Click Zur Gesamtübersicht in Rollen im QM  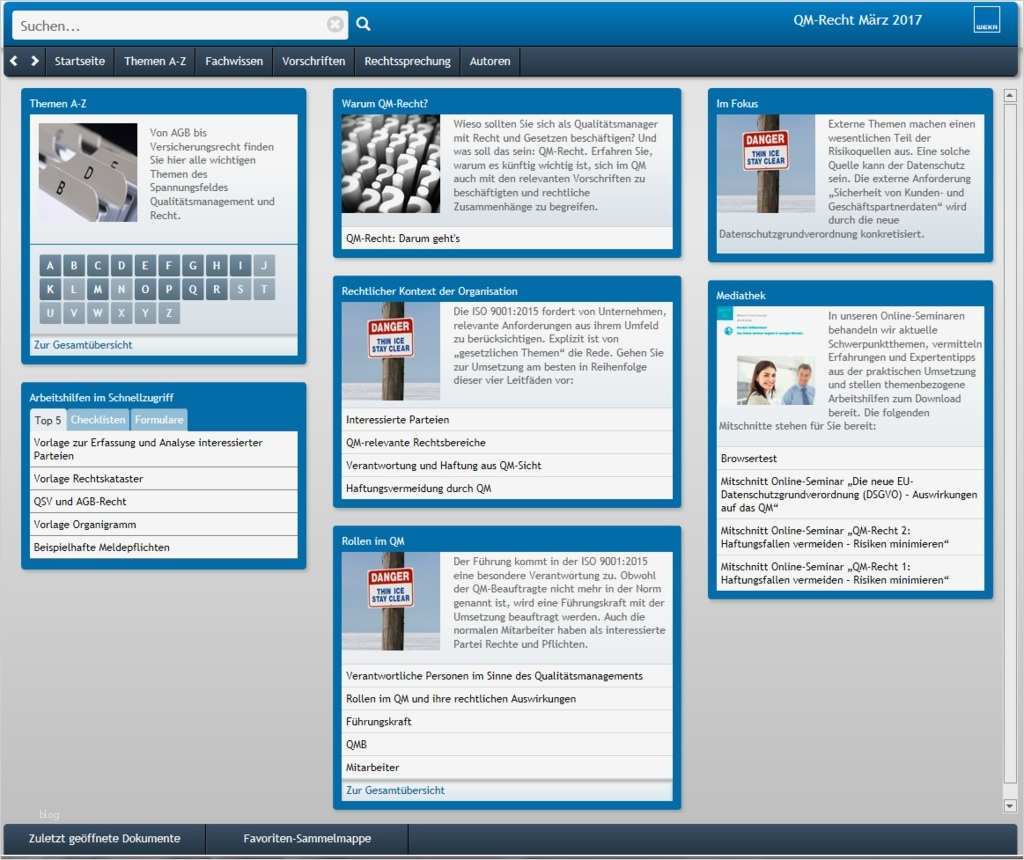(x=395, y=790)
